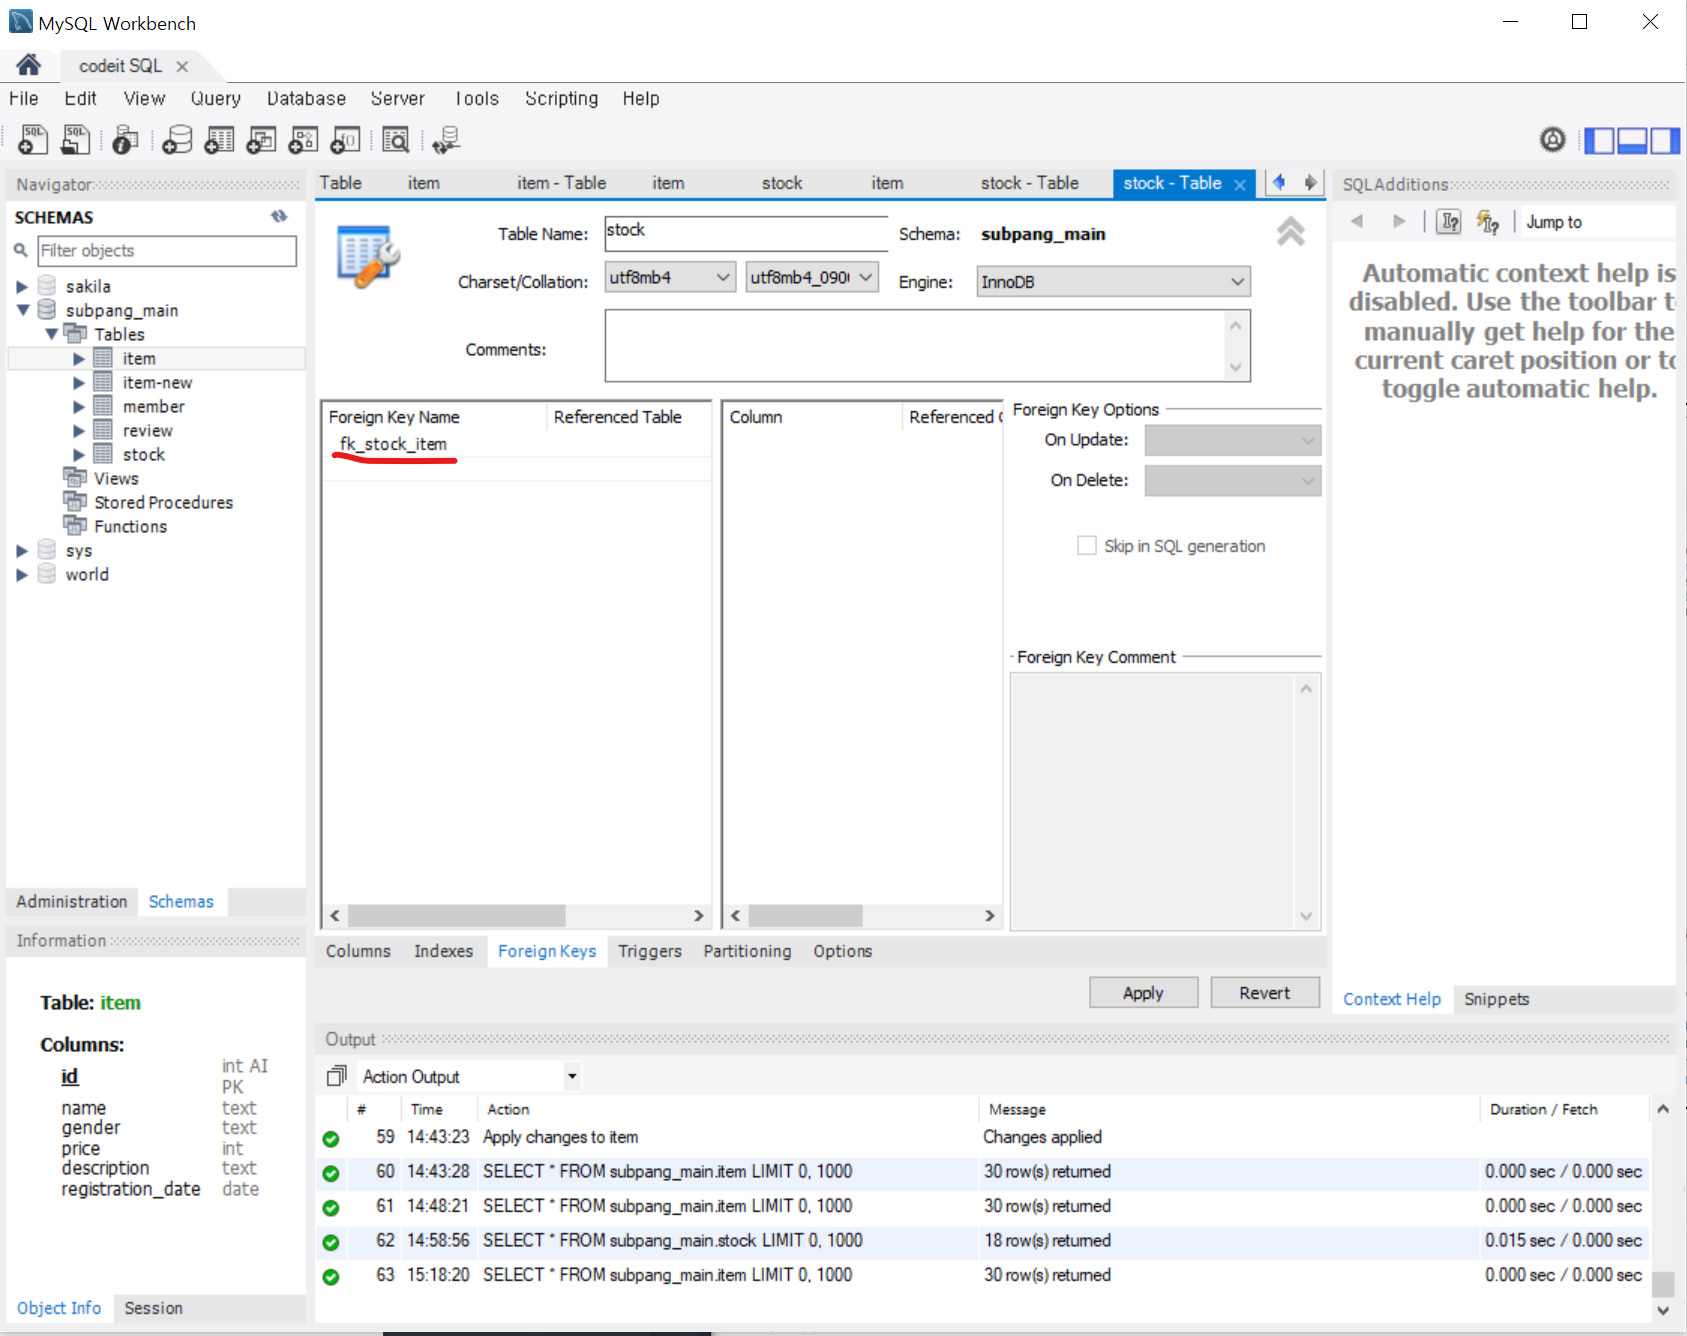
Task: Open the collation dropdown
Action: click(x=812, y=277)
